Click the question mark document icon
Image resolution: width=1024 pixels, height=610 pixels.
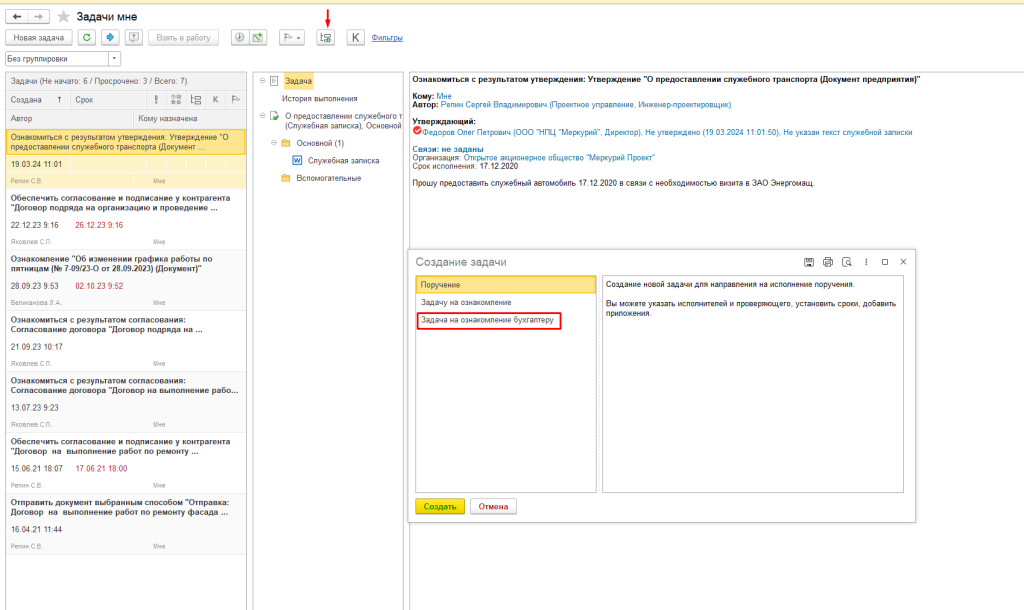(x=134, y=38)
